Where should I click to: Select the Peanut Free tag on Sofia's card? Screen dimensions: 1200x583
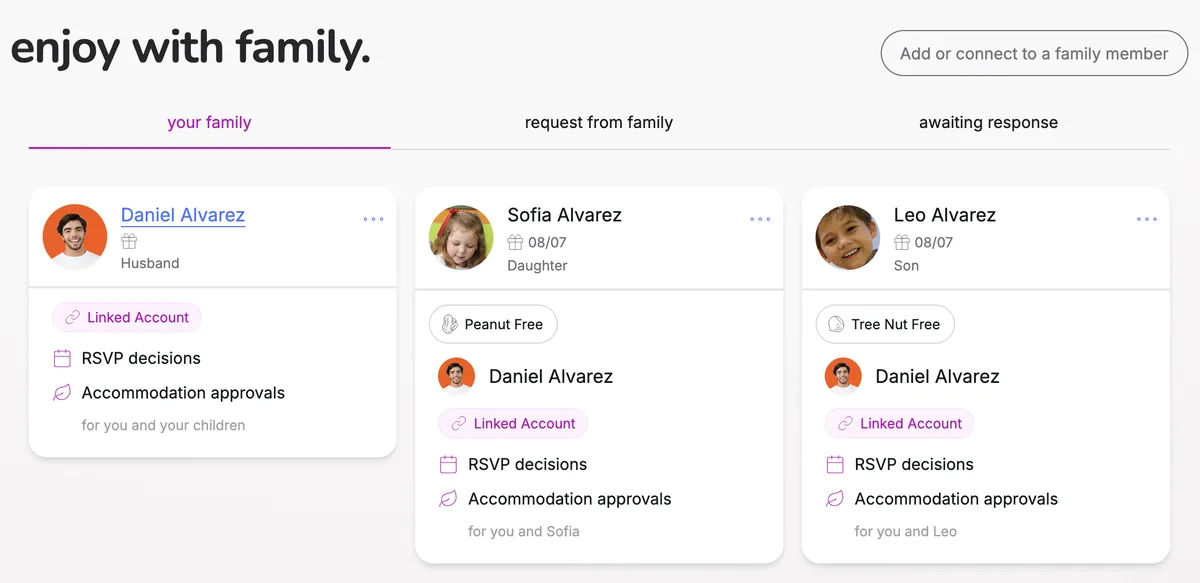(x=493, y=324)
